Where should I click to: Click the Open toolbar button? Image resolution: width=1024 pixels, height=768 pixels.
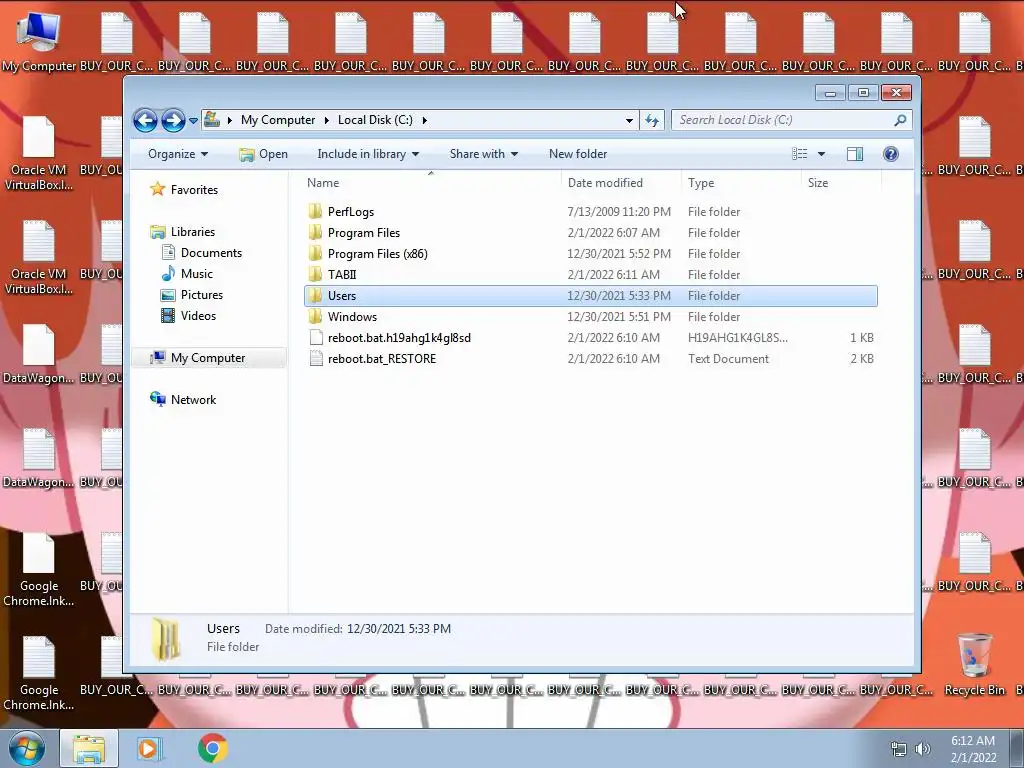pos(264,154)
